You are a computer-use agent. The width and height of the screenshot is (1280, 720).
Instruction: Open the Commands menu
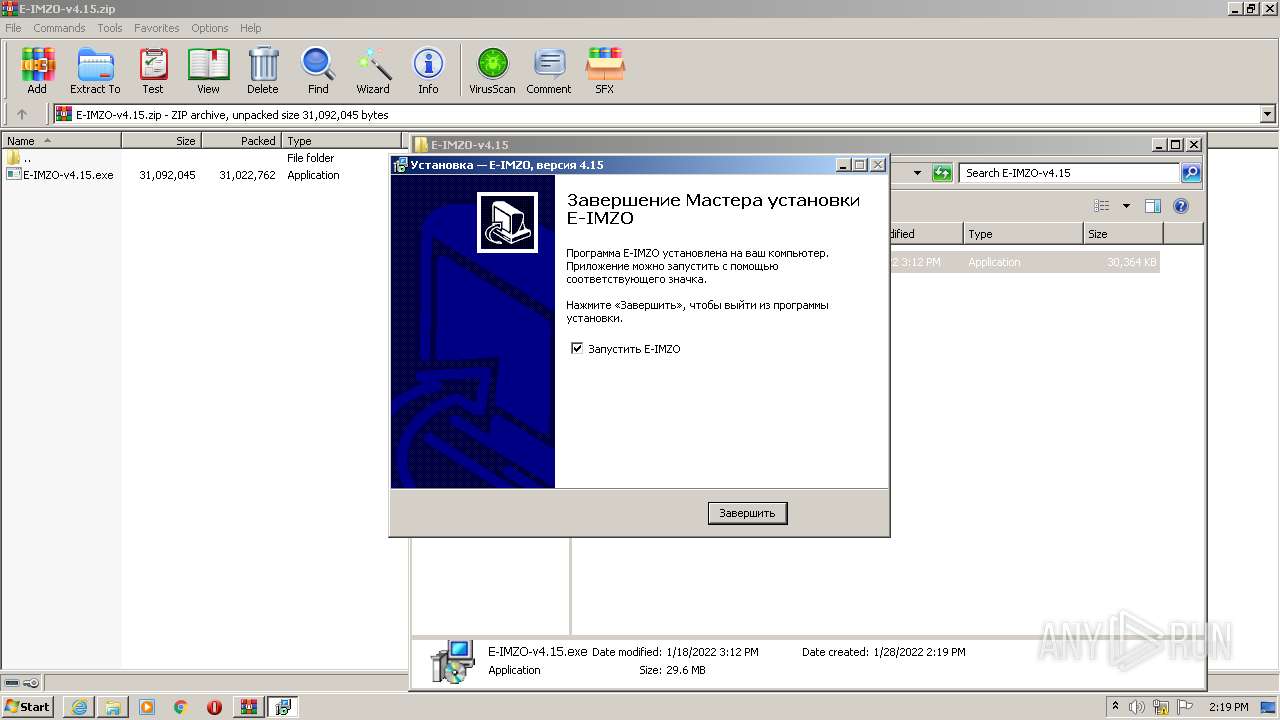point(59,28)
